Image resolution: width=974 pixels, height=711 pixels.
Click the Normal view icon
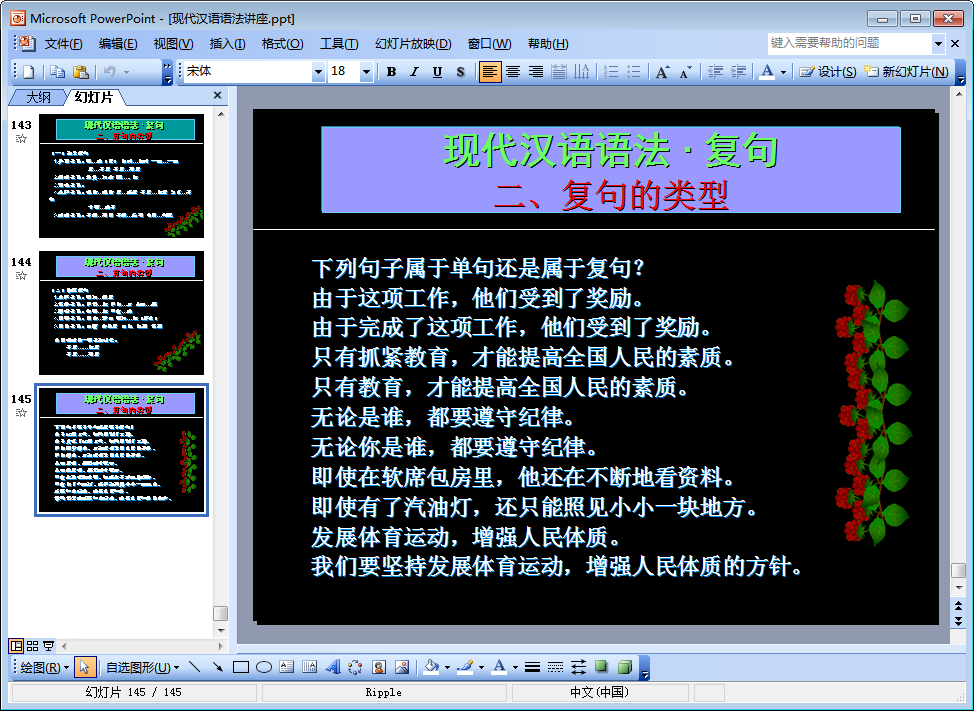(17, 646)
